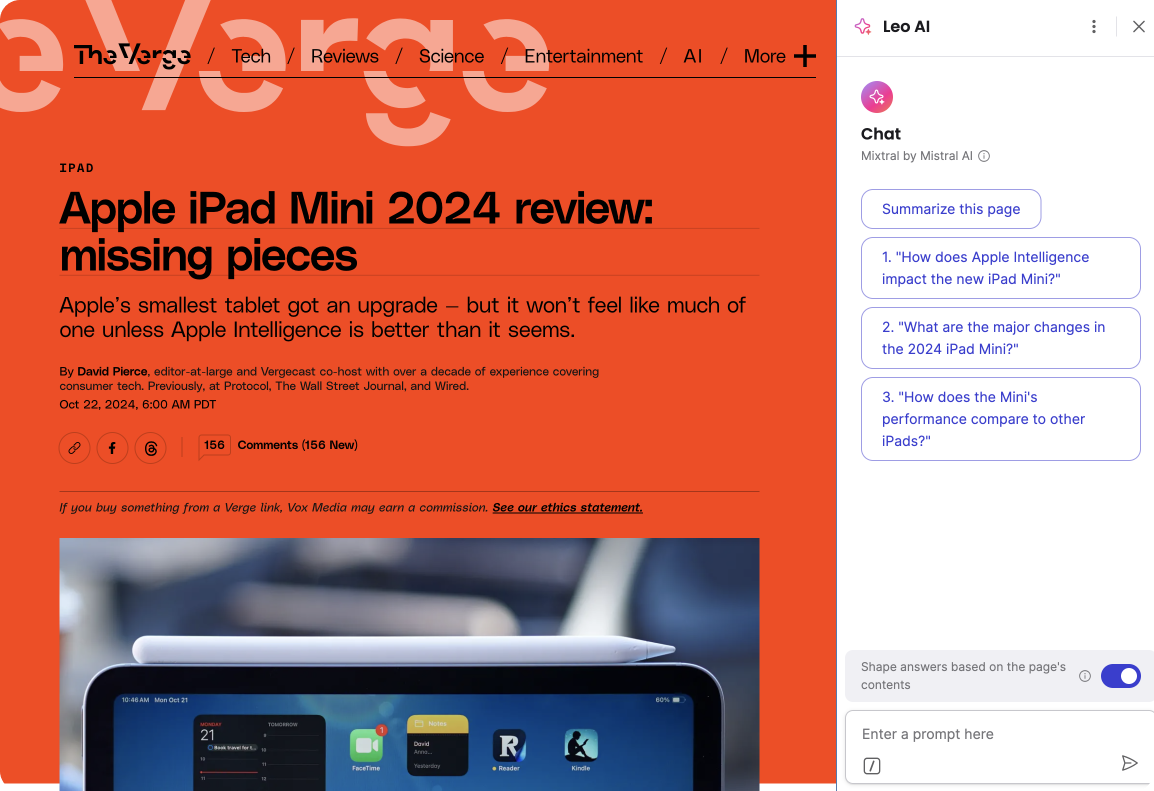
Task: Open the Science section
Action: [451, 56]
